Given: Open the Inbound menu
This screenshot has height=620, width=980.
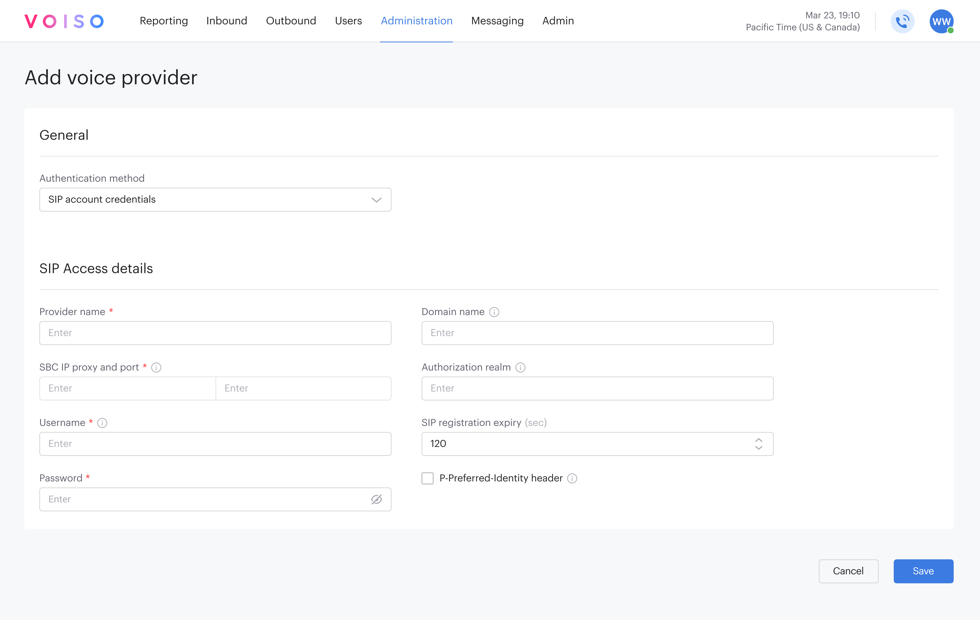Looking at the screenshot, I should (x=227, y=21).
